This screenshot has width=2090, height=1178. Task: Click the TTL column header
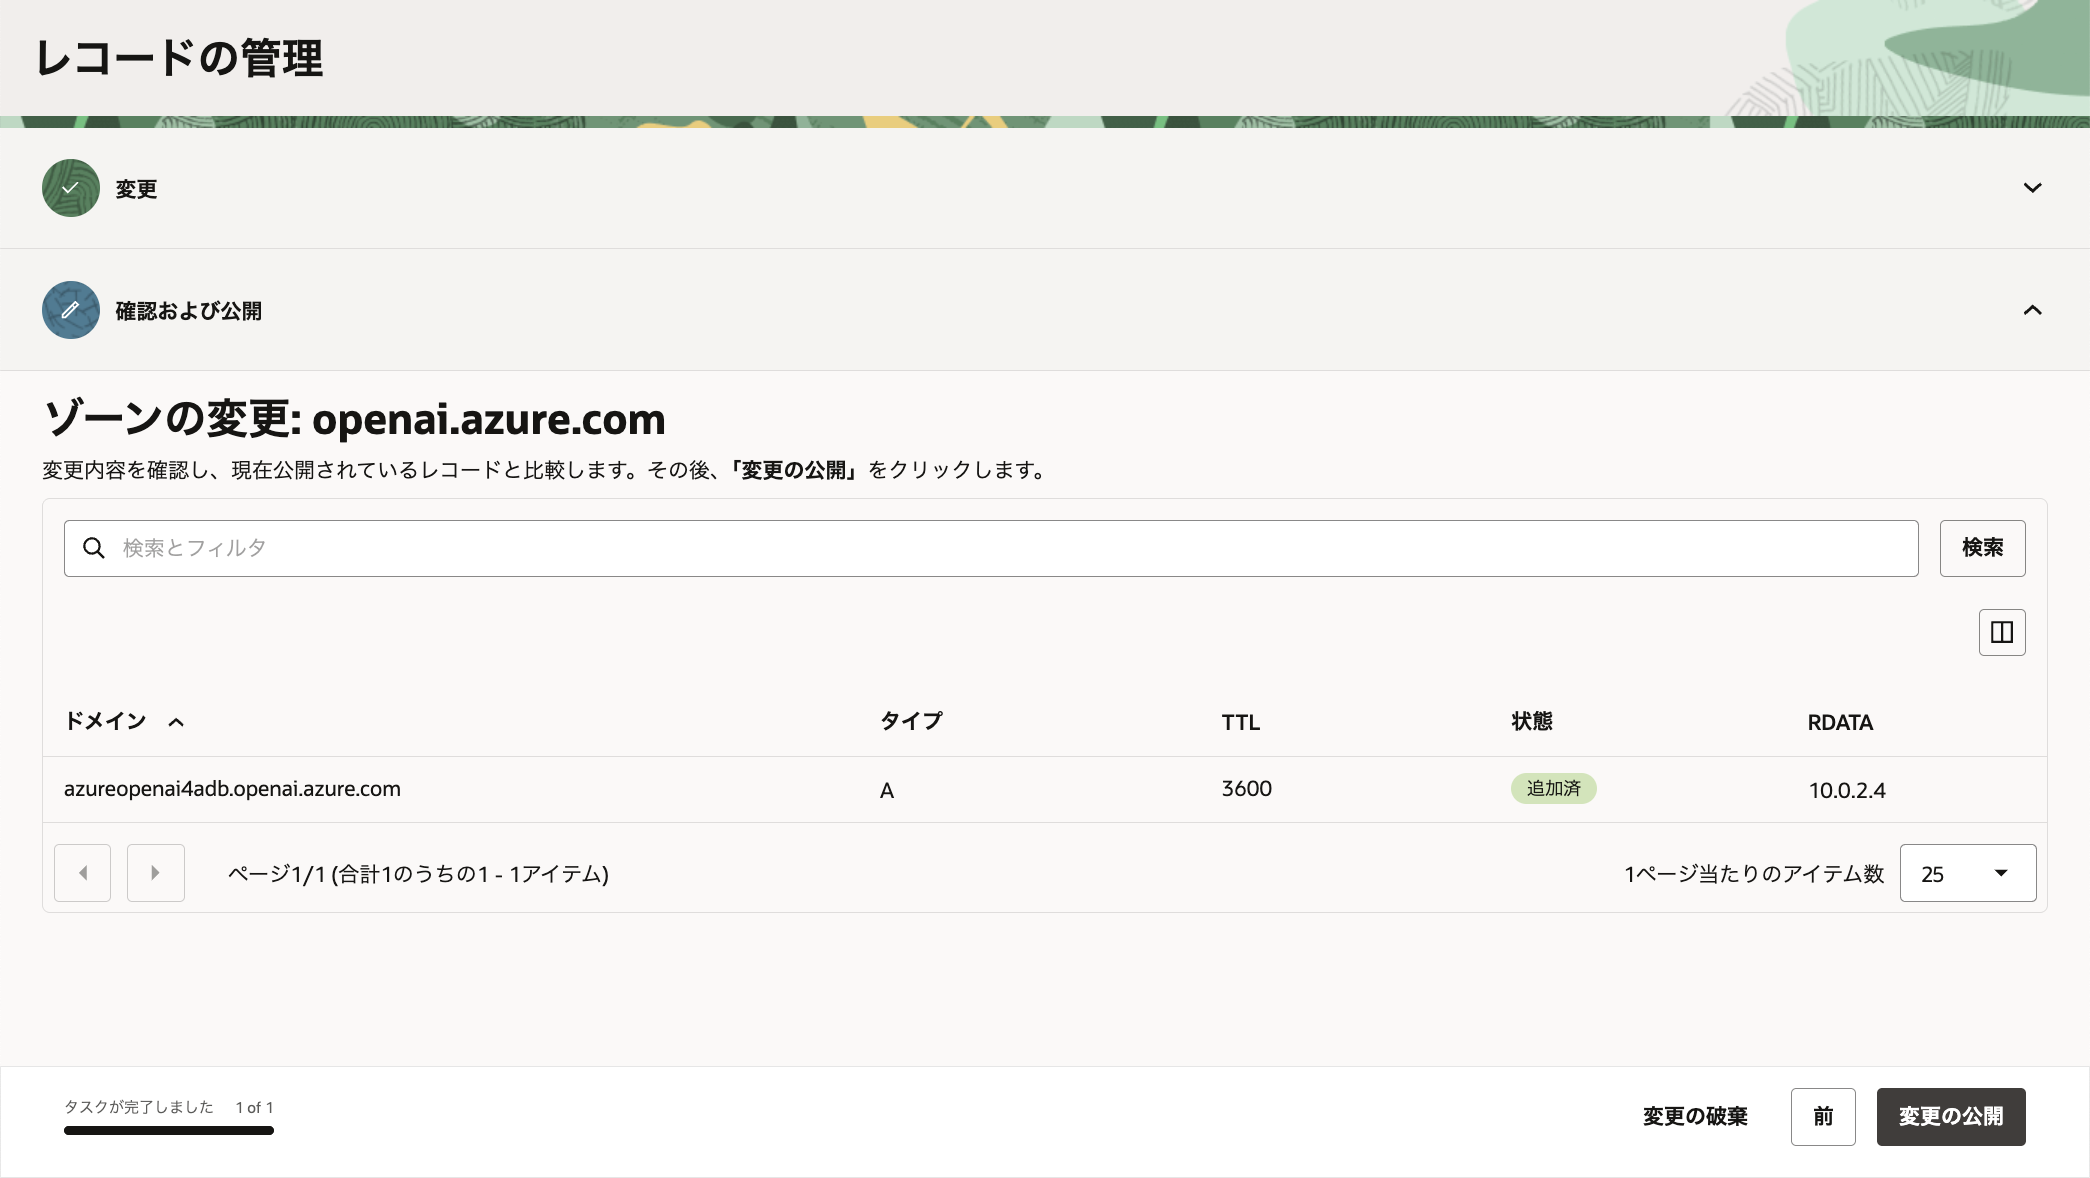[x=1240, y=722]
